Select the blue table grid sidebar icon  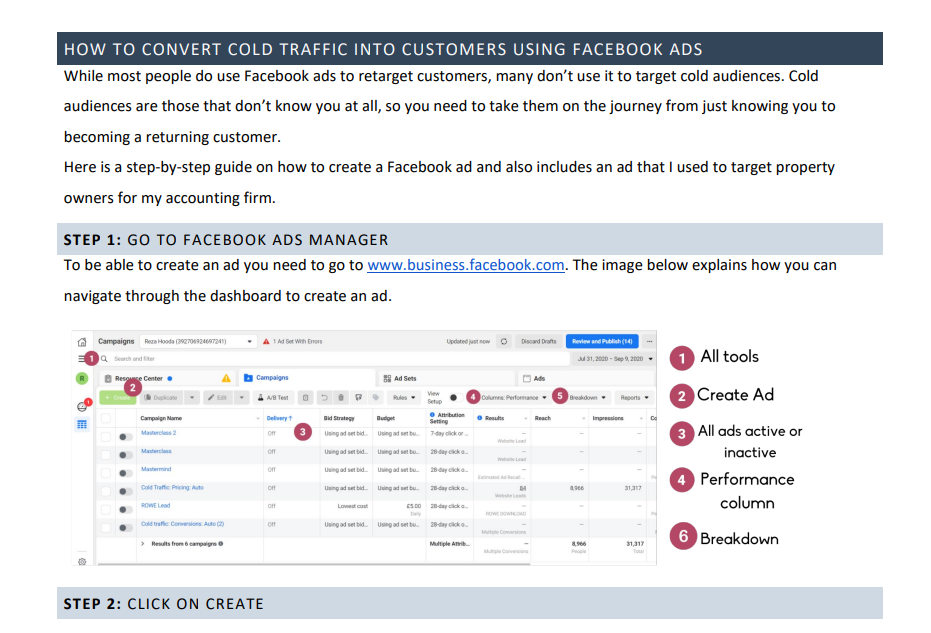pyautogui.click(x=82, y=425)
